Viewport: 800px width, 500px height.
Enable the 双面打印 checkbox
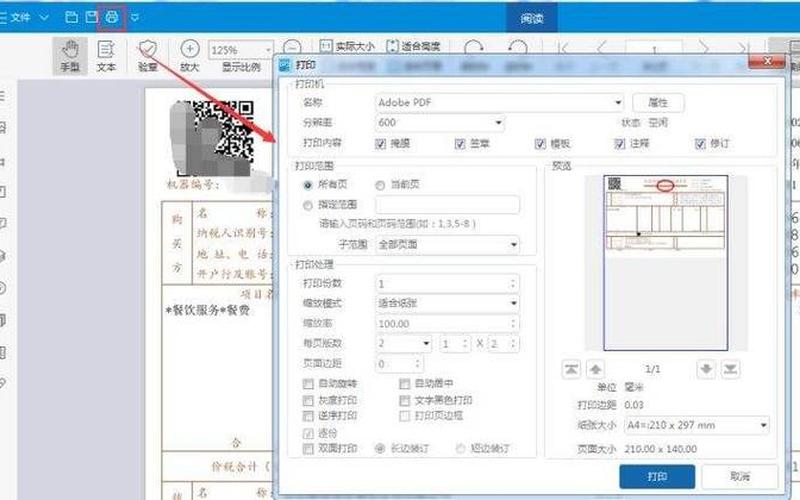308,449
